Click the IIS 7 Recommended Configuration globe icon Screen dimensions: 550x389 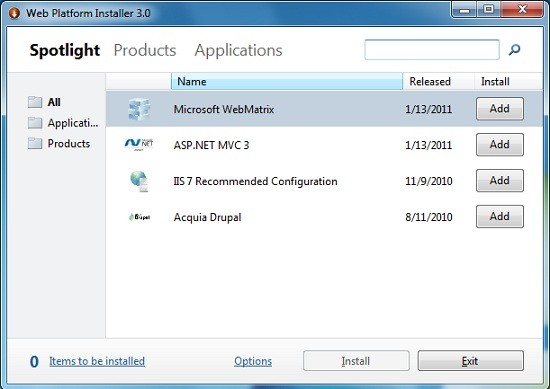point(139,181)
